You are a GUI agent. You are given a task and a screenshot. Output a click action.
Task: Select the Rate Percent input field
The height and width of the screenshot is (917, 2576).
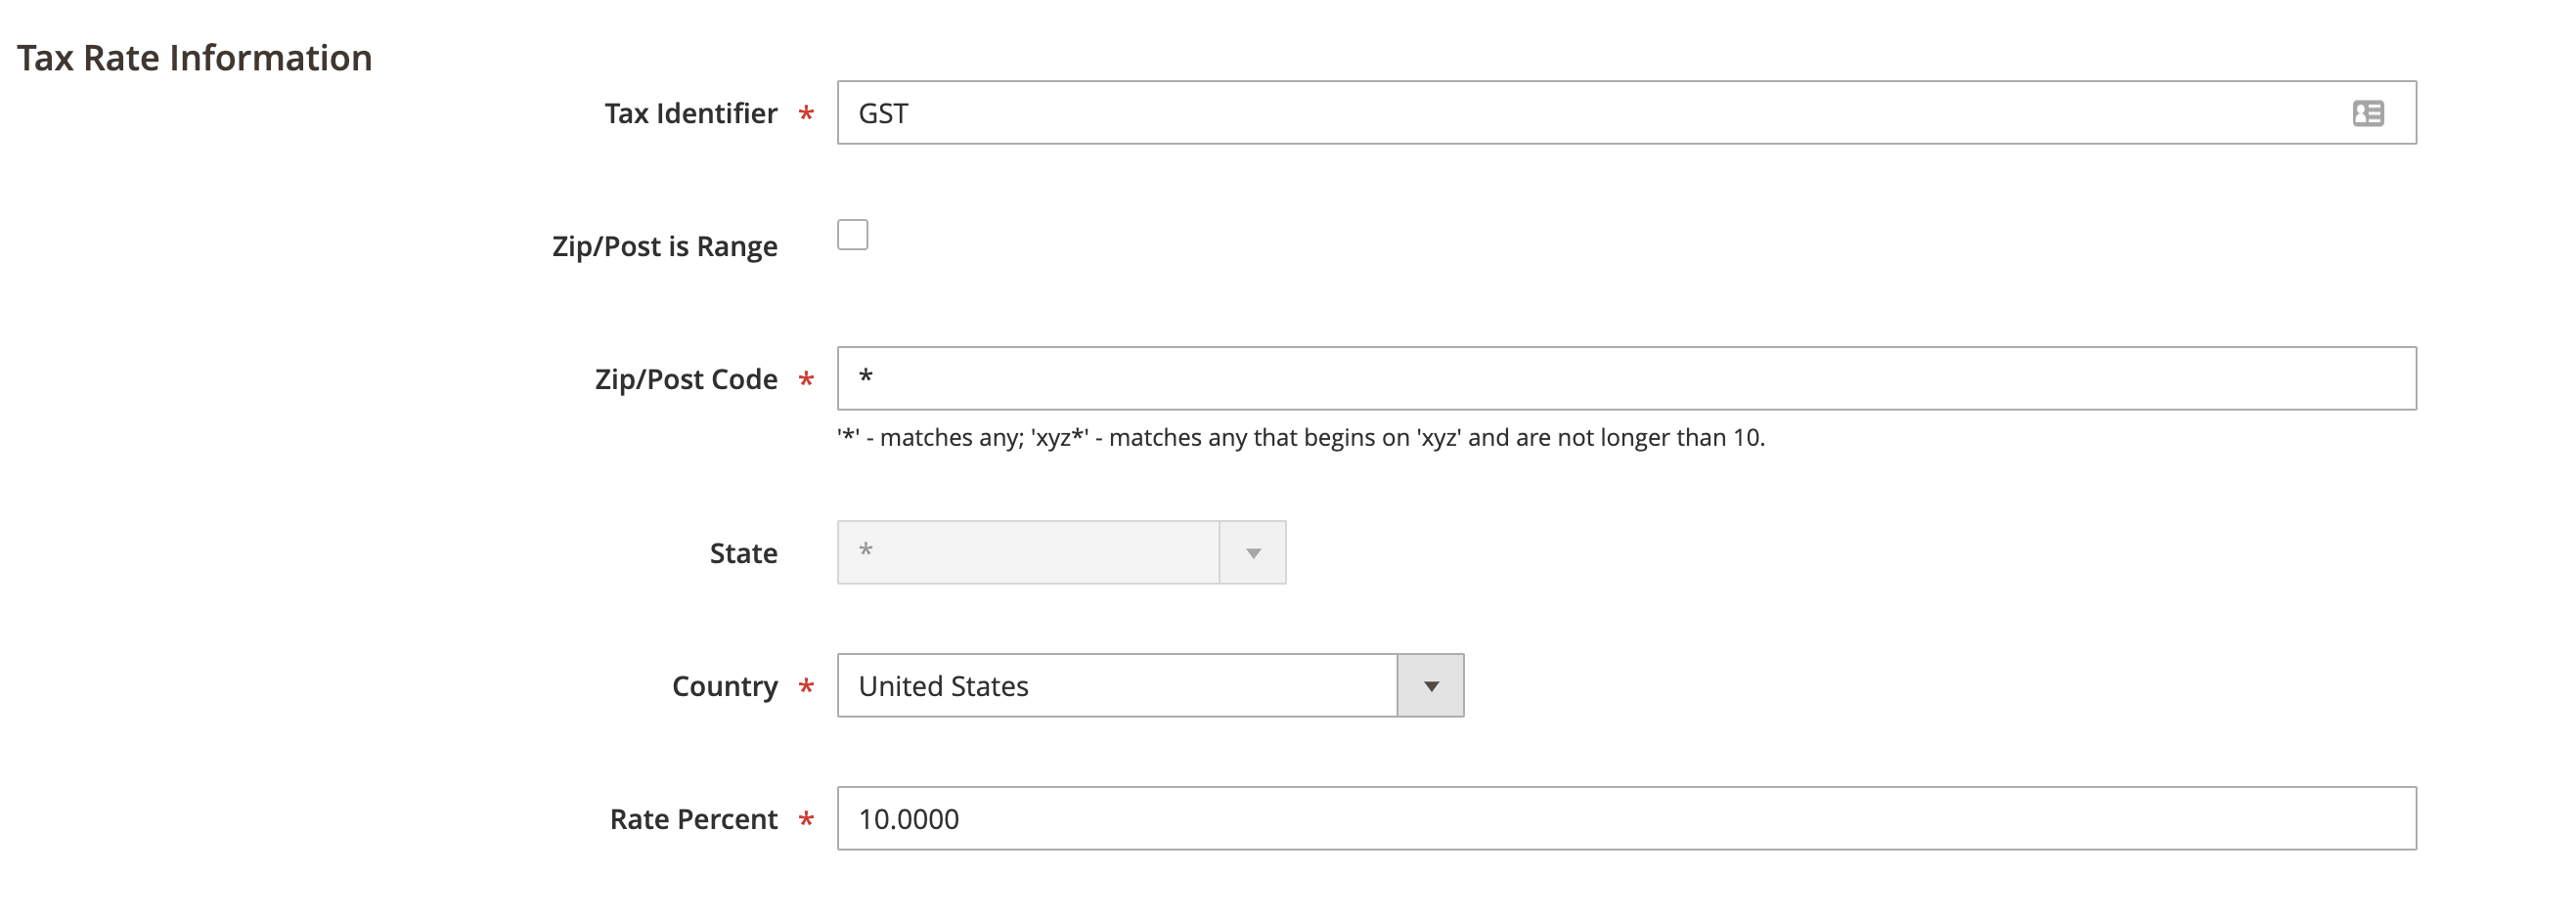coord(1400,819)
